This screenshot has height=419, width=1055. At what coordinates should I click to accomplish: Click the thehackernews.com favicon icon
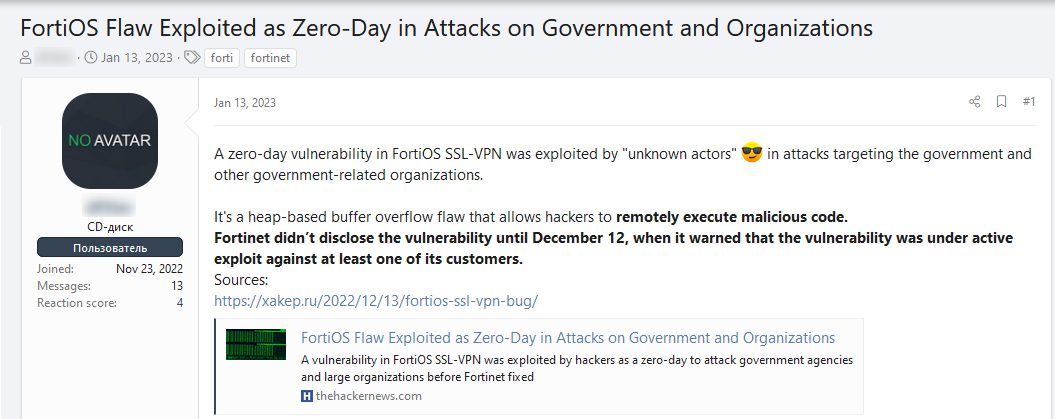tap(307, 396)
